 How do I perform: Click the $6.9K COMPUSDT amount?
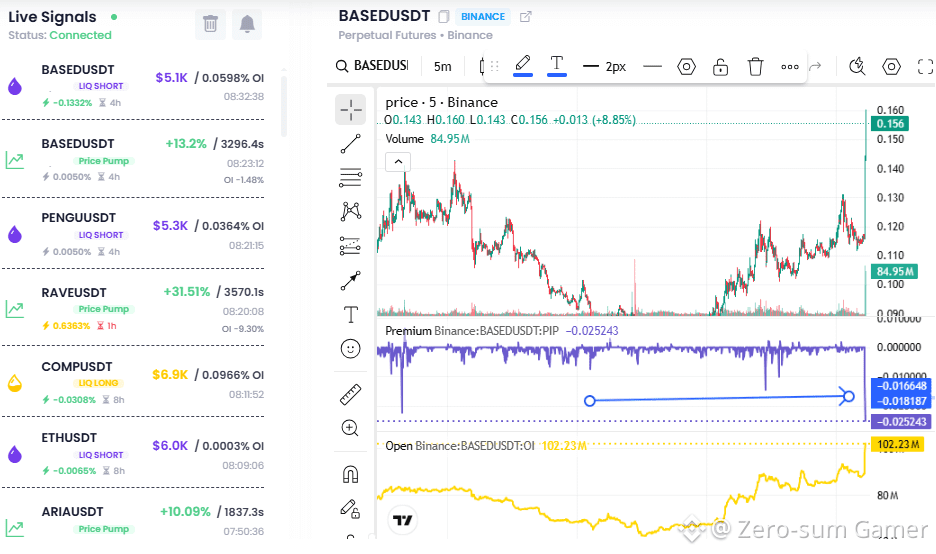point(170,374)
